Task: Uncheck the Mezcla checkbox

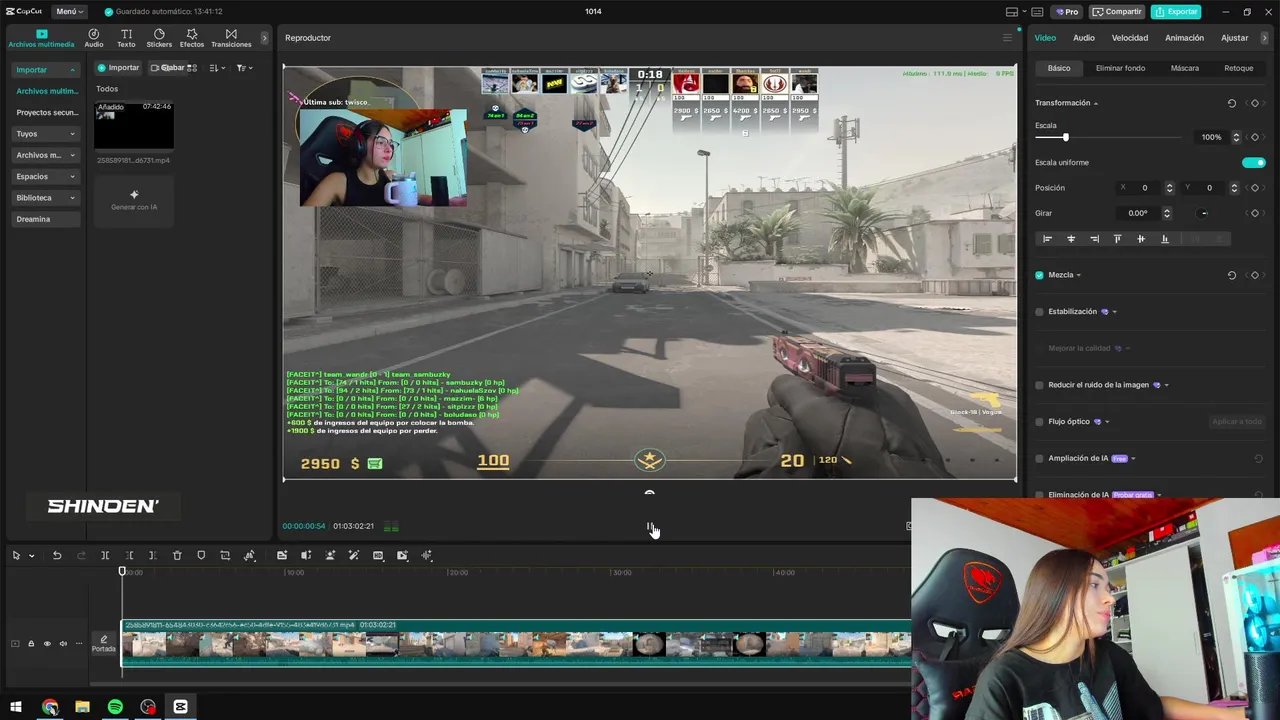Action: (x=1039, y=275)
